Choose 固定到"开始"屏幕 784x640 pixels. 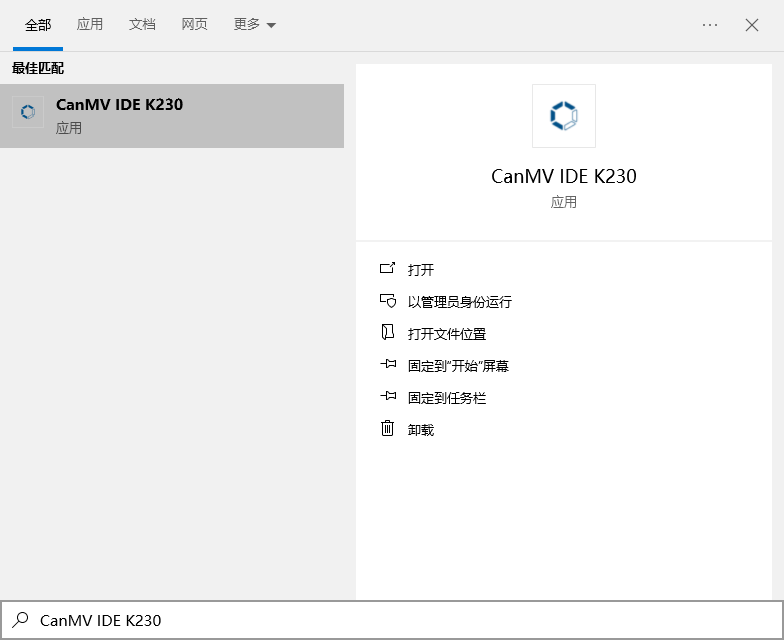pos(458,366)
